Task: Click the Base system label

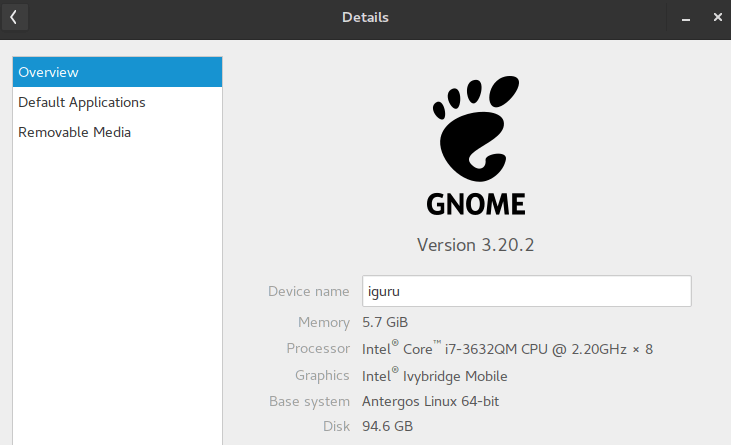Action: click(x=309, y=402)
